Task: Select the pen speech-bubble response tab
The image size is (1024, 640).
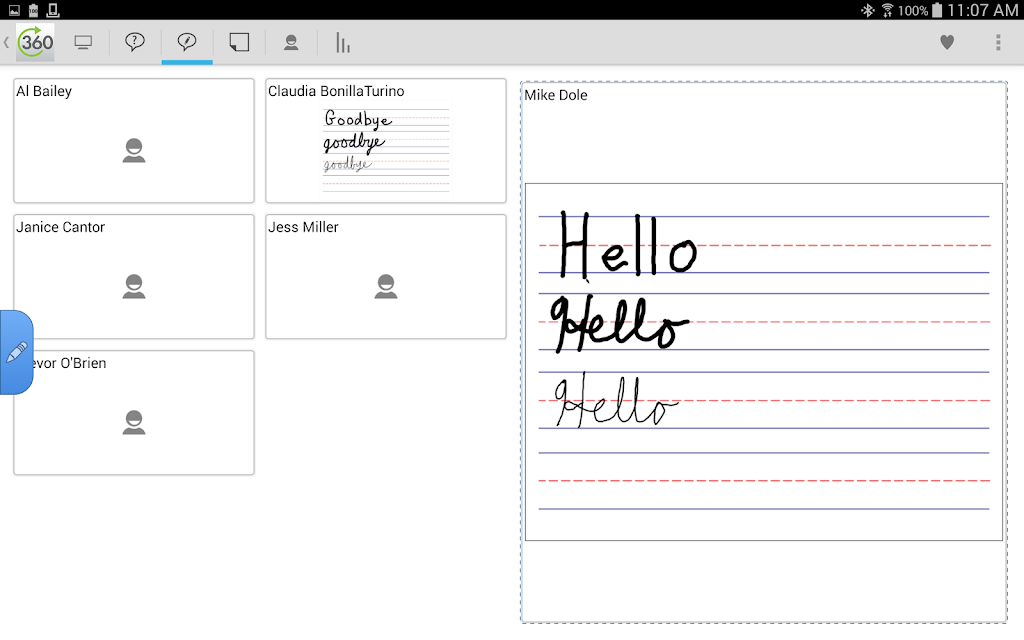Action: (187, 42)
